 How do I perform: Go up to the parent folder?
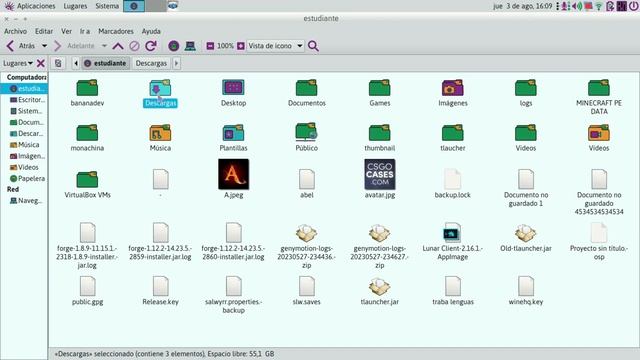(118, 46)
